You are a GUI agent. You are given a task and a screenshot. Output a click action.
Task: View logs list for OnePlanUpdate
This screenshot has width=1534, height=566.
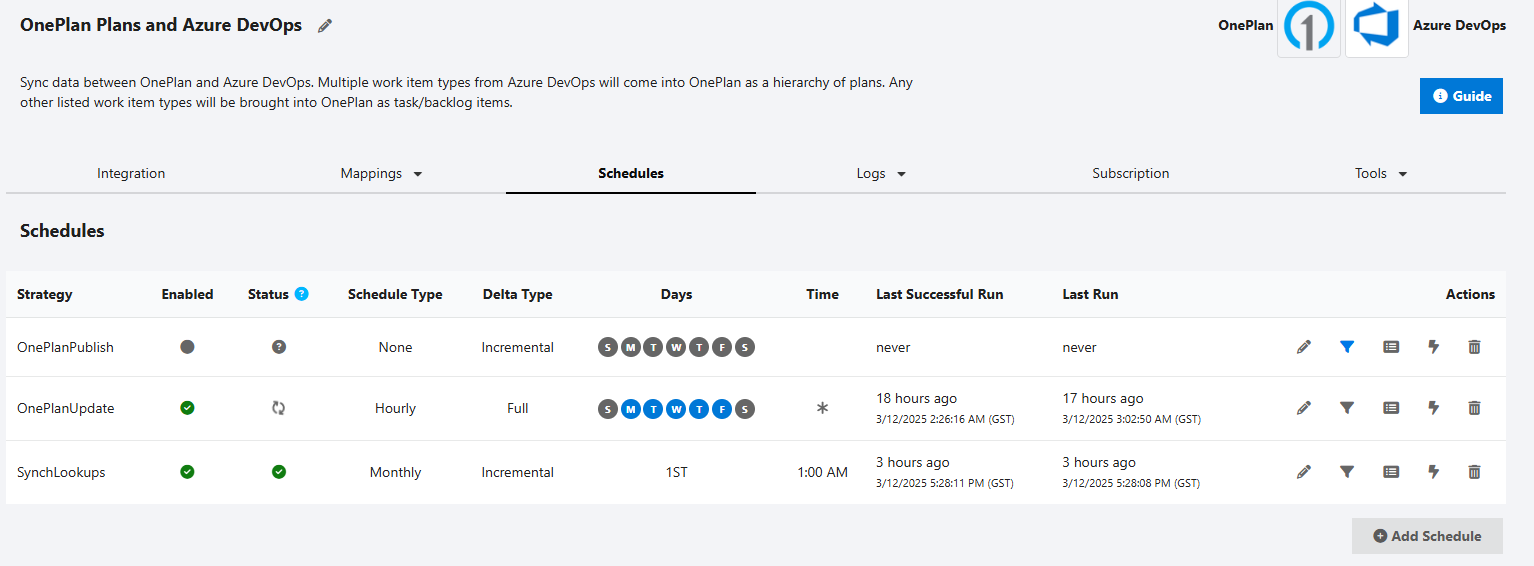(1391, 408)
